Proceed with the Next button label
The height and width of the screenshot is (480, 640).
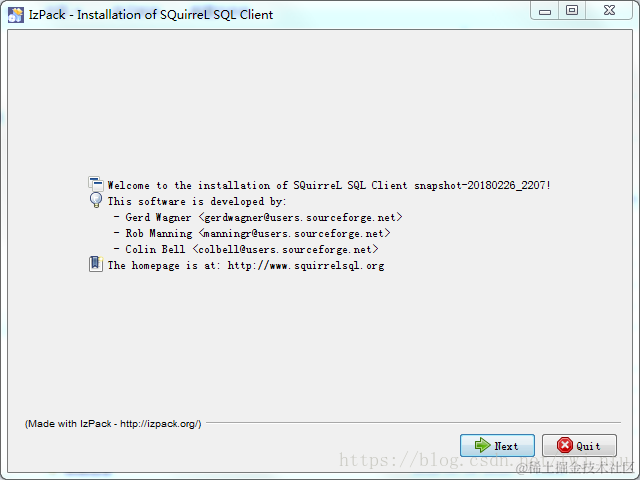click(x=506, y=447)
